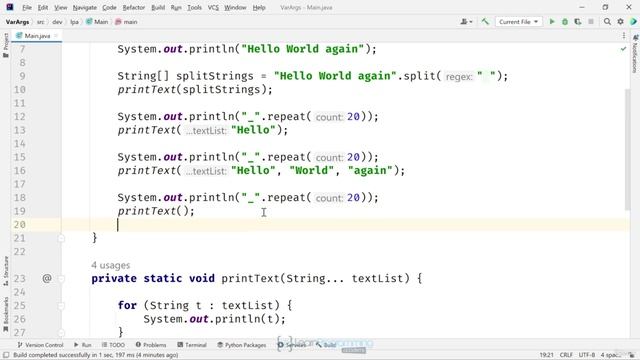640x360 pixels.
Task: Open the Project tool window
Action: coord(5,45)
